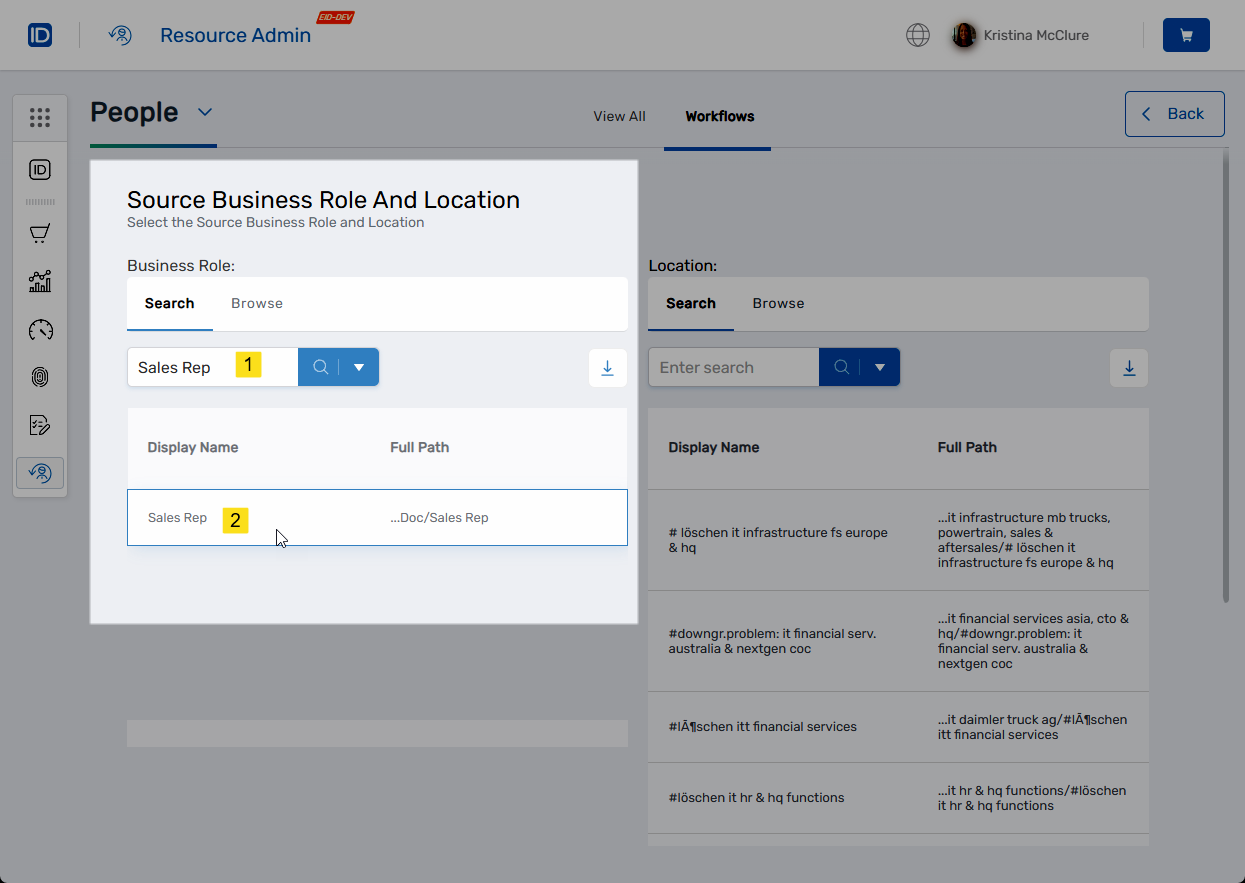Select the Sales Rep result row
The height and width of the screenshot is (883, 1245).
[x=378, y=518]
